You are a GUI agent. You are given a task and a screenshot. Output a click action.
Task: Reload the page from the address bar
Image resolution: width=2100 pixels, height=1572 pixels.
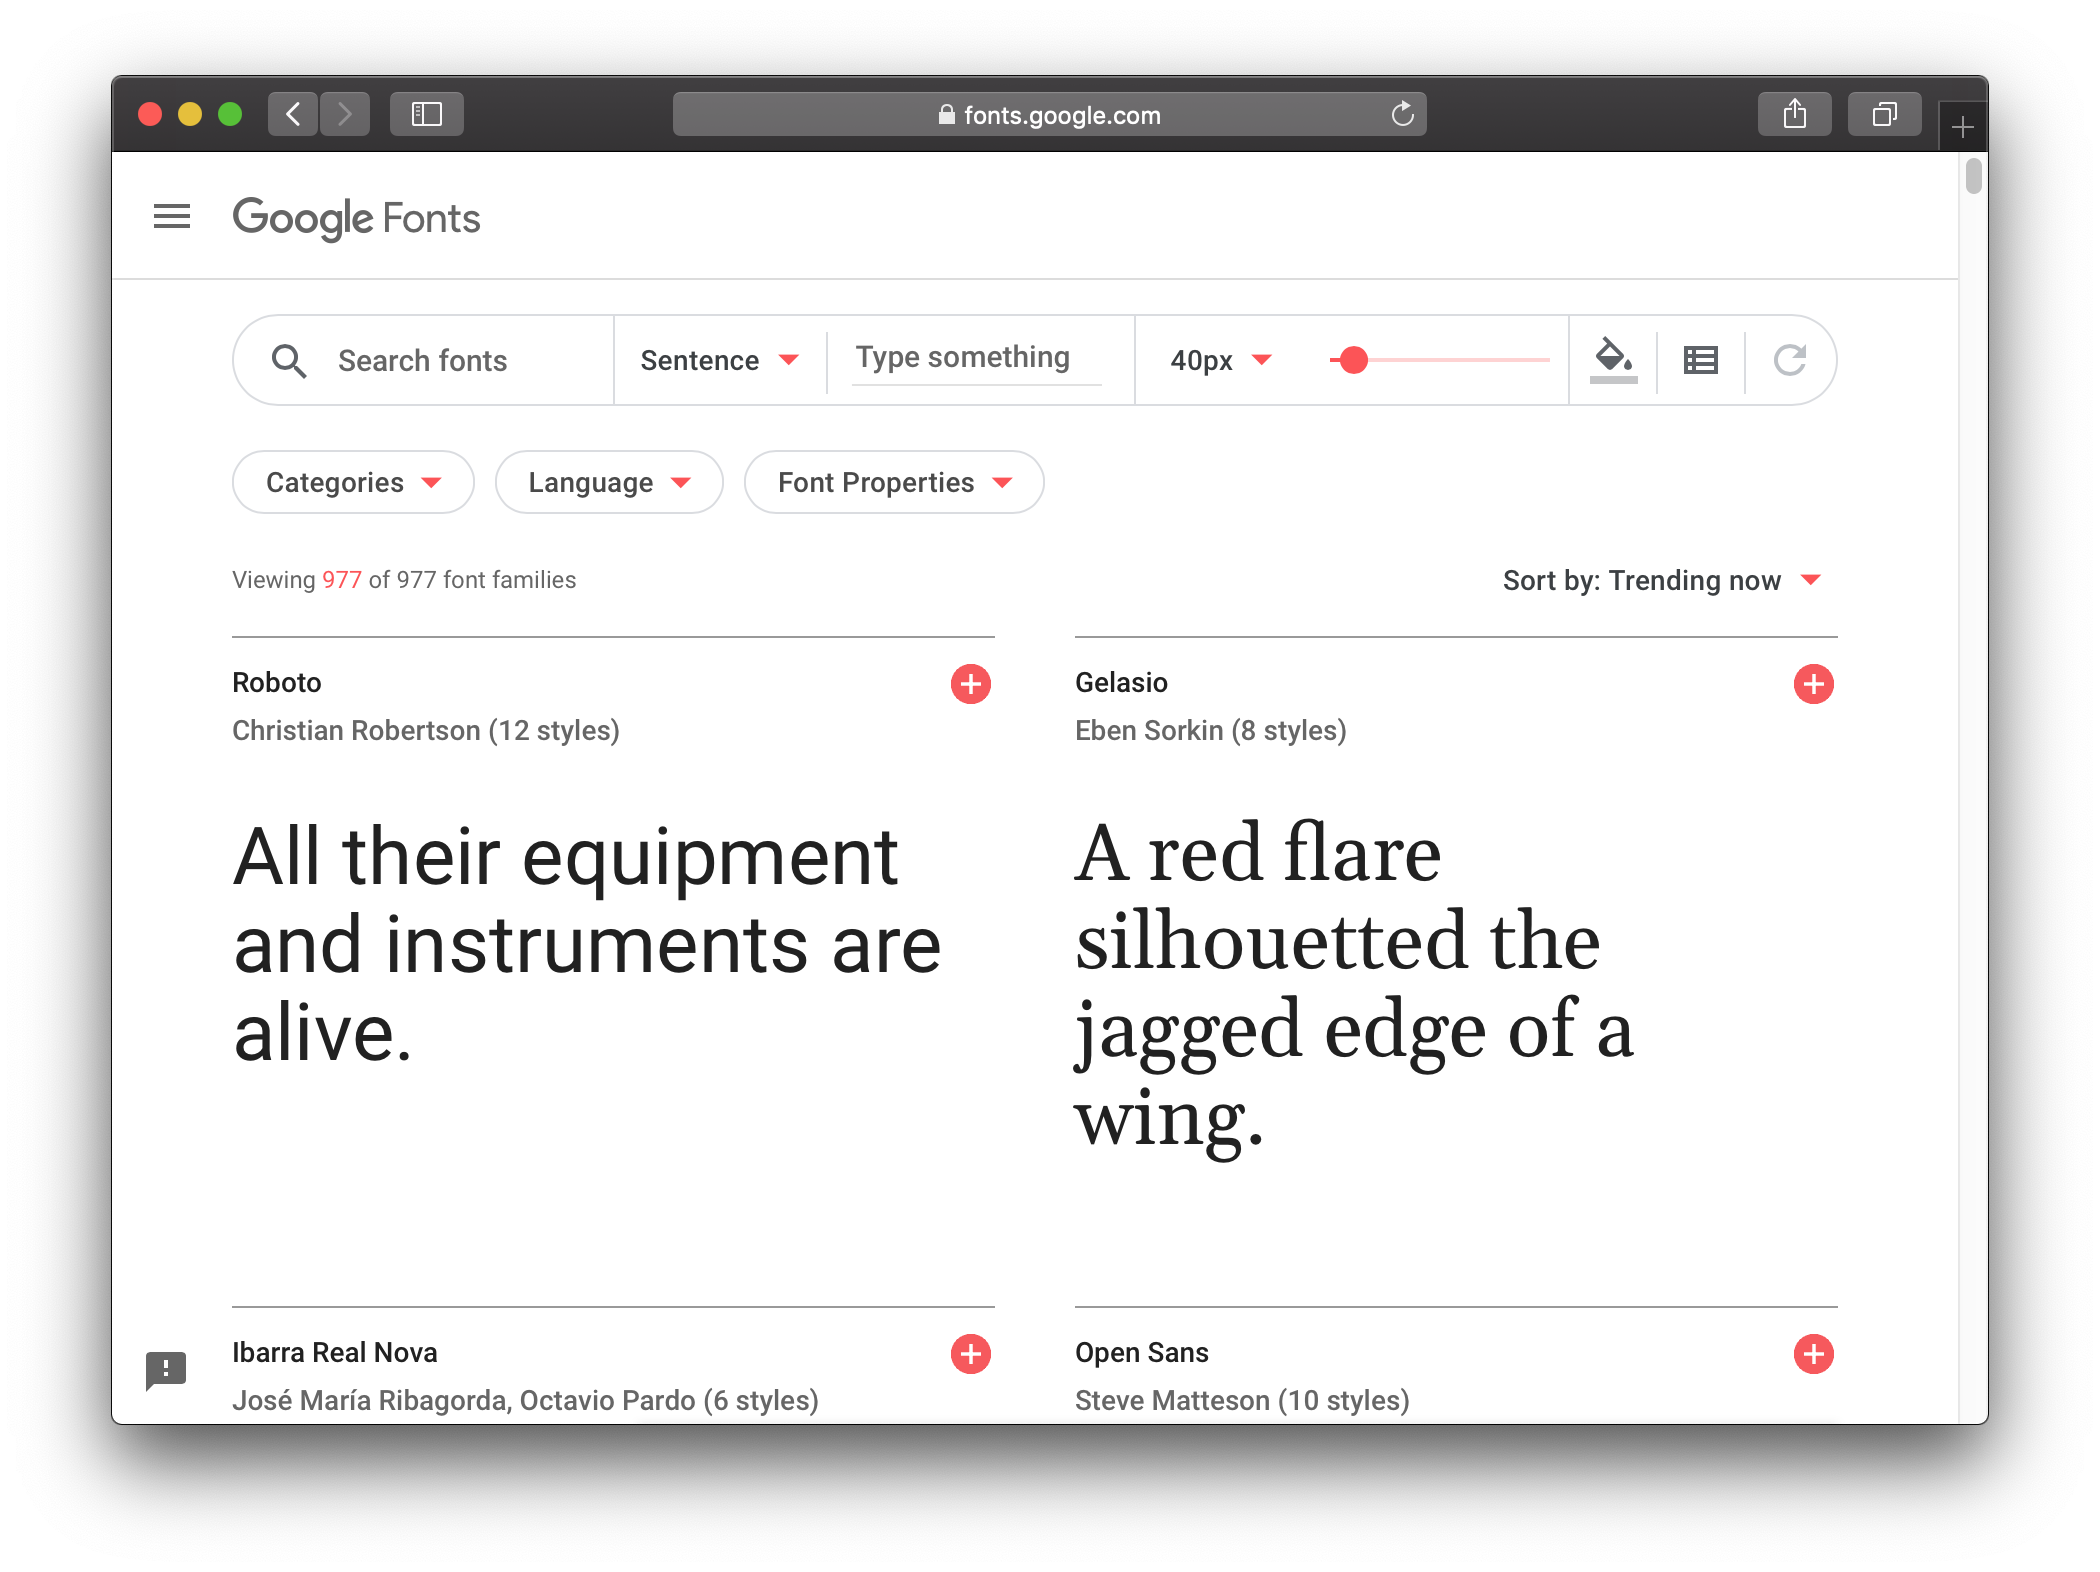(x=1402, y=114)
